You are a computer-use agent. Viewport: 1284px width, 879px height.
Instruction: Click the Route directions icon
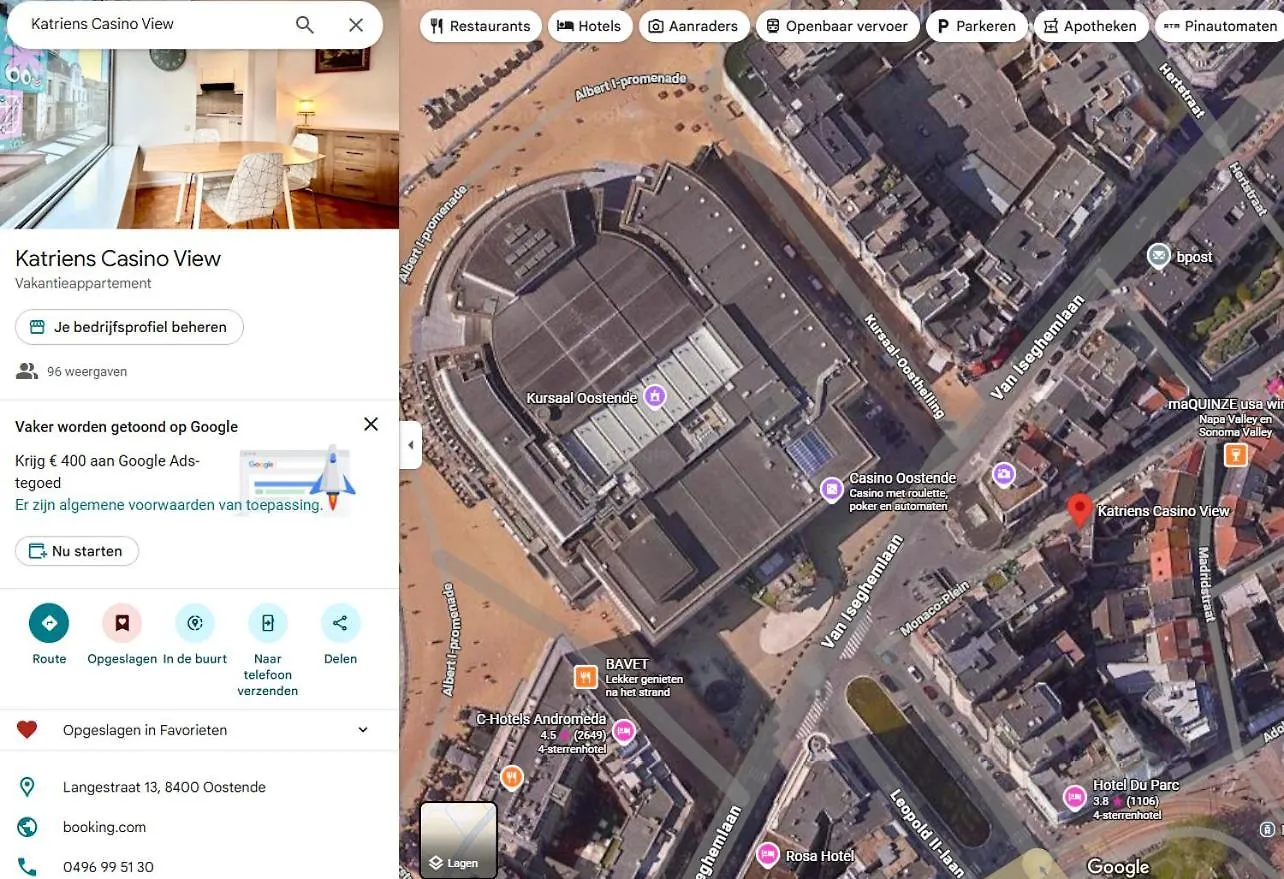[49, 623]
